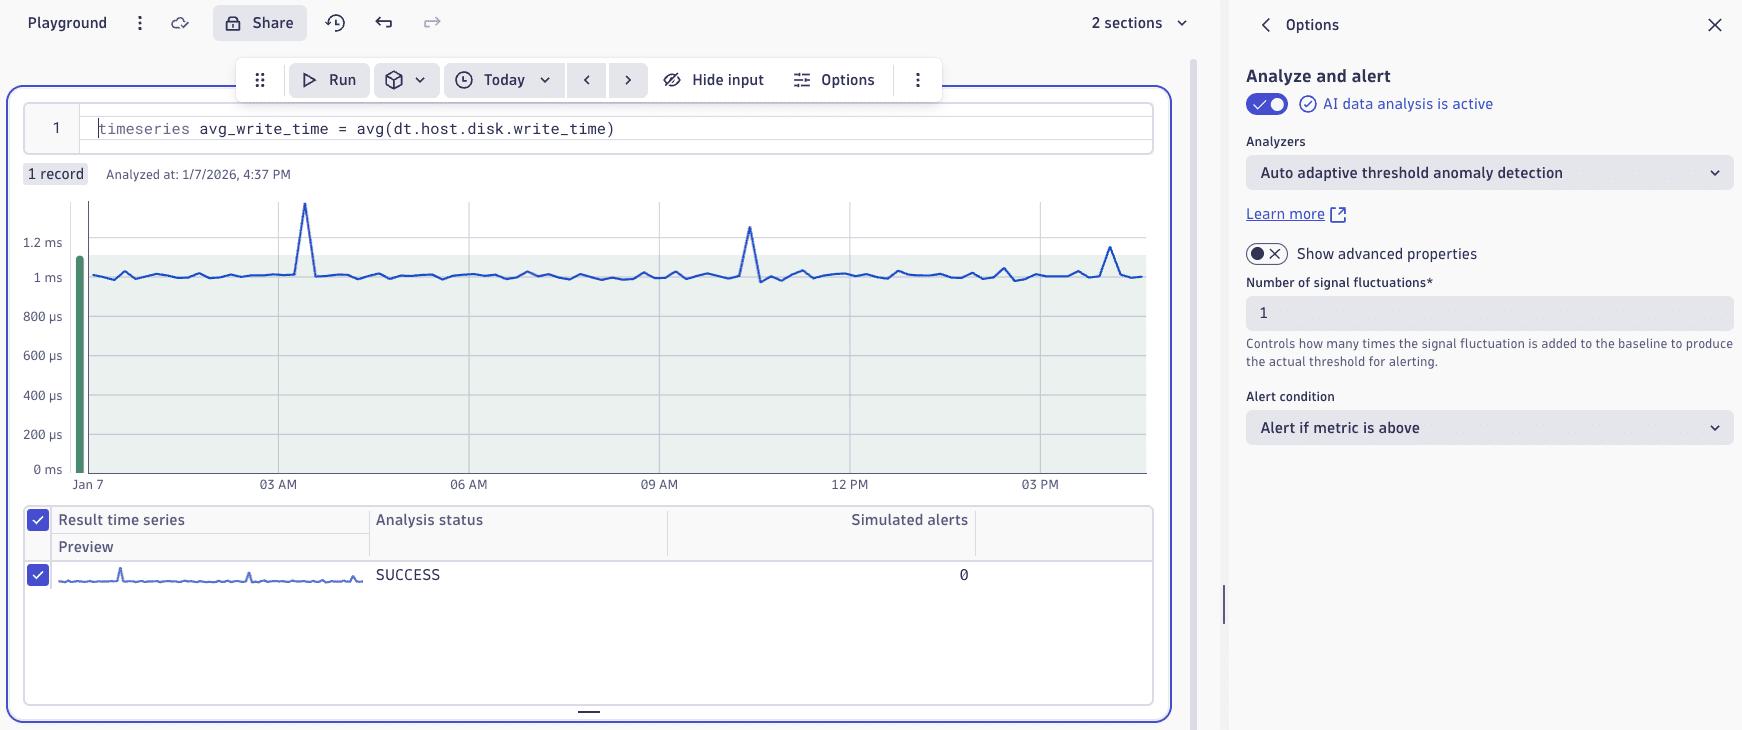Click the simulated alerts value 0

click(964, 575)
